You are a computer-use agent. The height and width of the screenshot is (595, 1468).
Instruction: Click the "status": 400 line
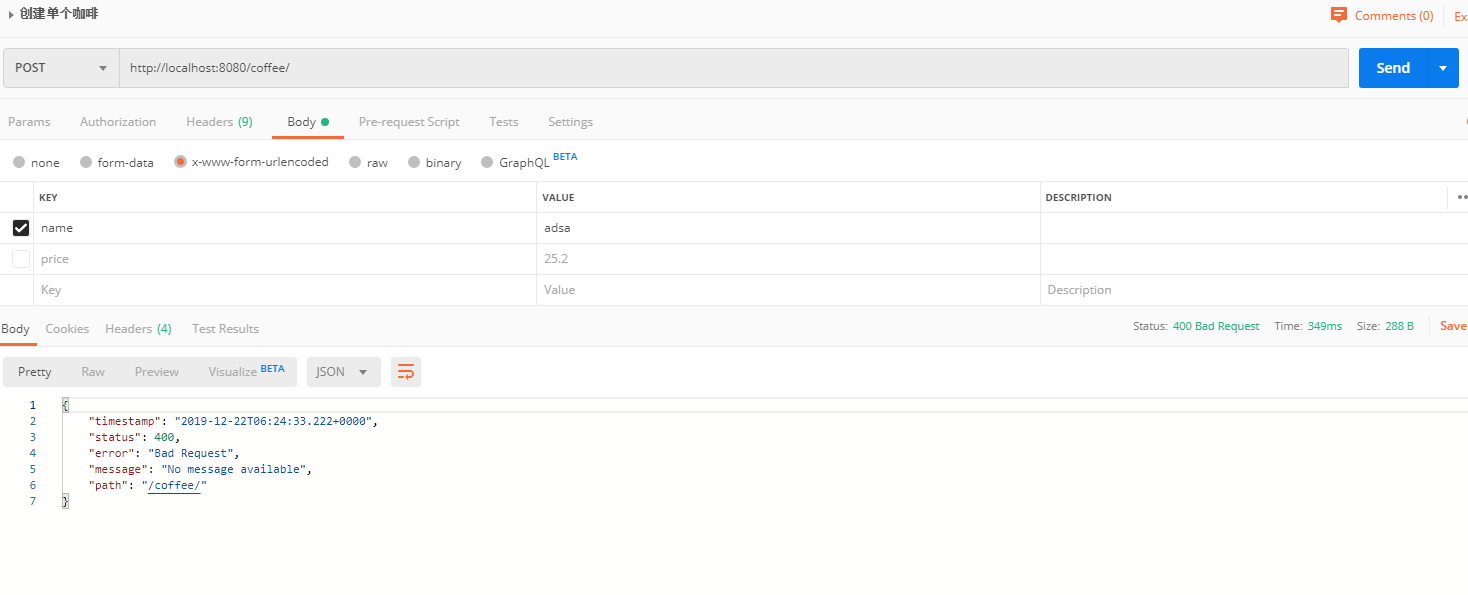tap(134, 437)
